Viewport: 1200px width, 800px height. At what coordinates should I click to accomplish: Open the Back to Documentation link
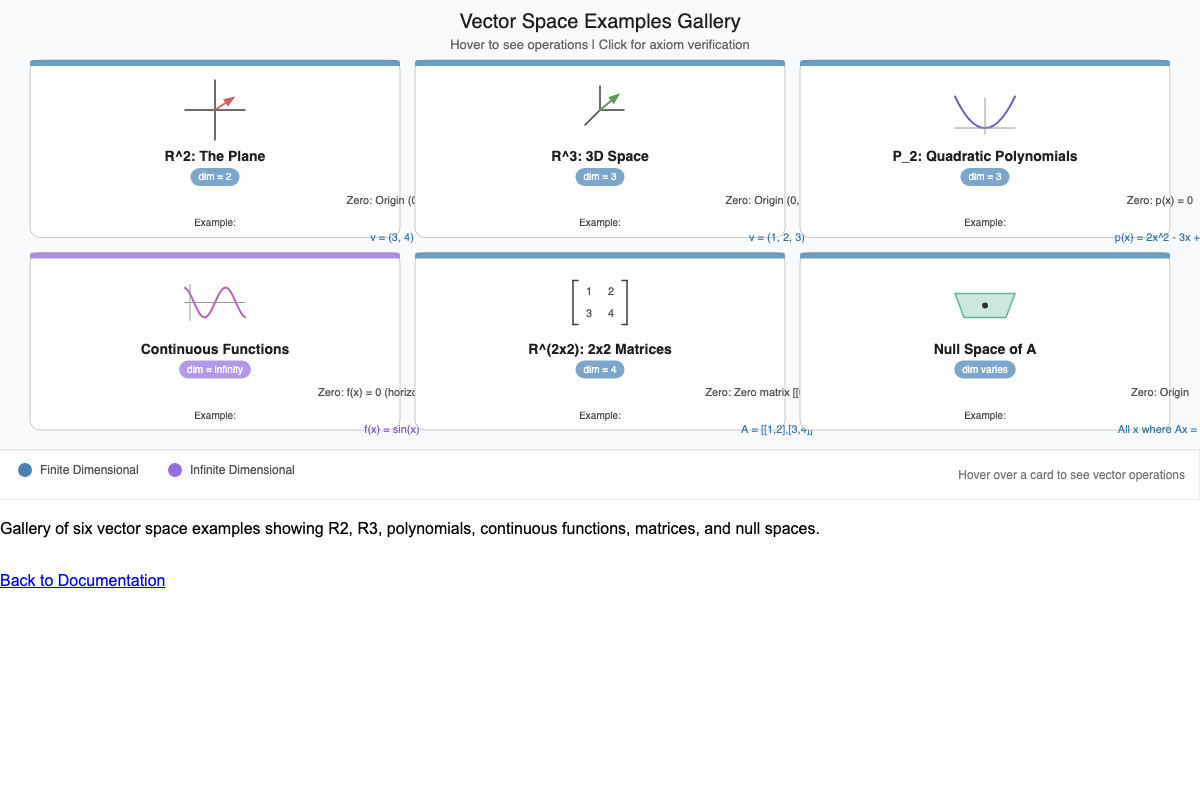pos(82,580)
